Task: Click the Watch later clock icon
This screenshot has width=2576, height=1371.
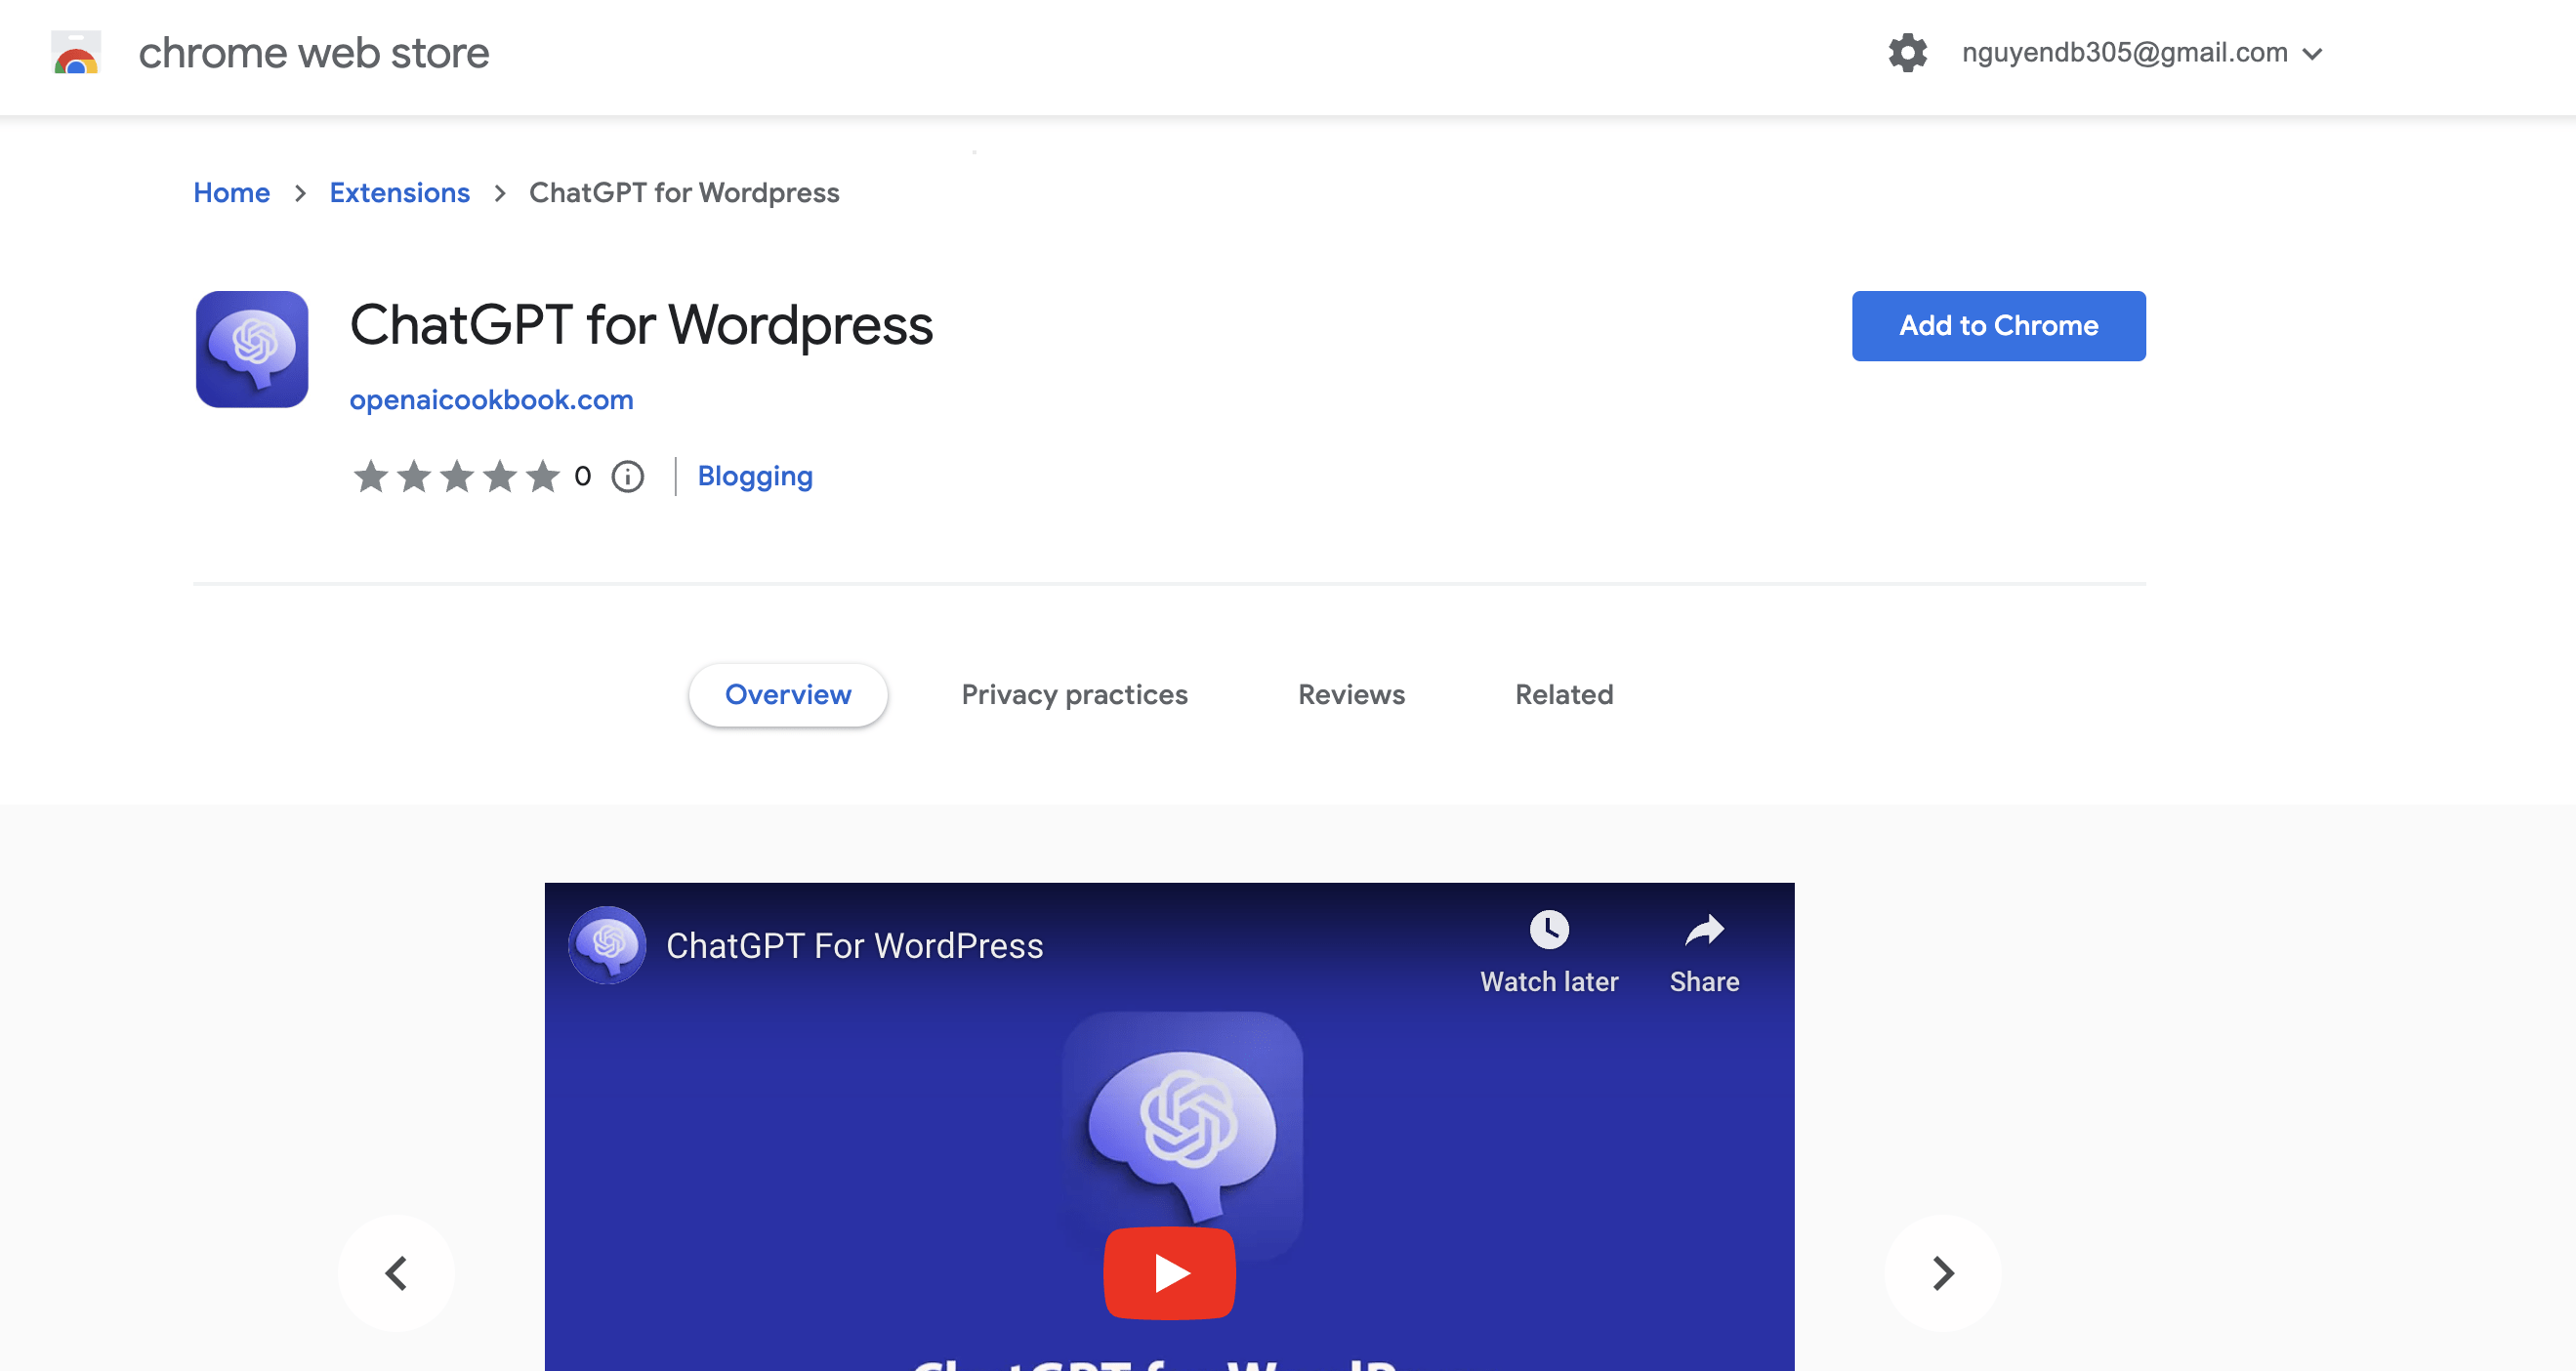Action: [x=1548, y=930]
